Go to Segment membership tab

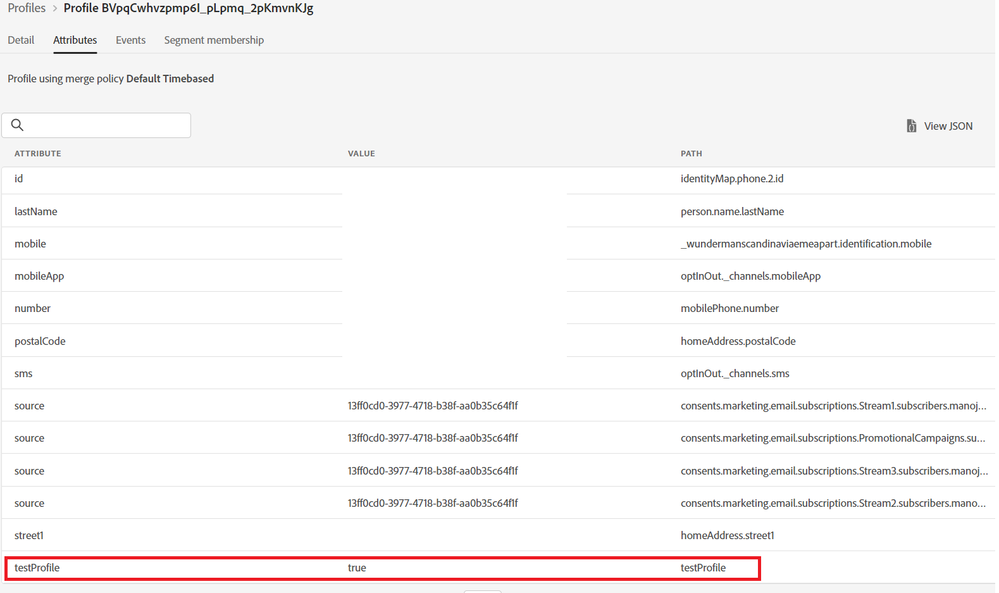pyautogui.click(x=214, y=40)
